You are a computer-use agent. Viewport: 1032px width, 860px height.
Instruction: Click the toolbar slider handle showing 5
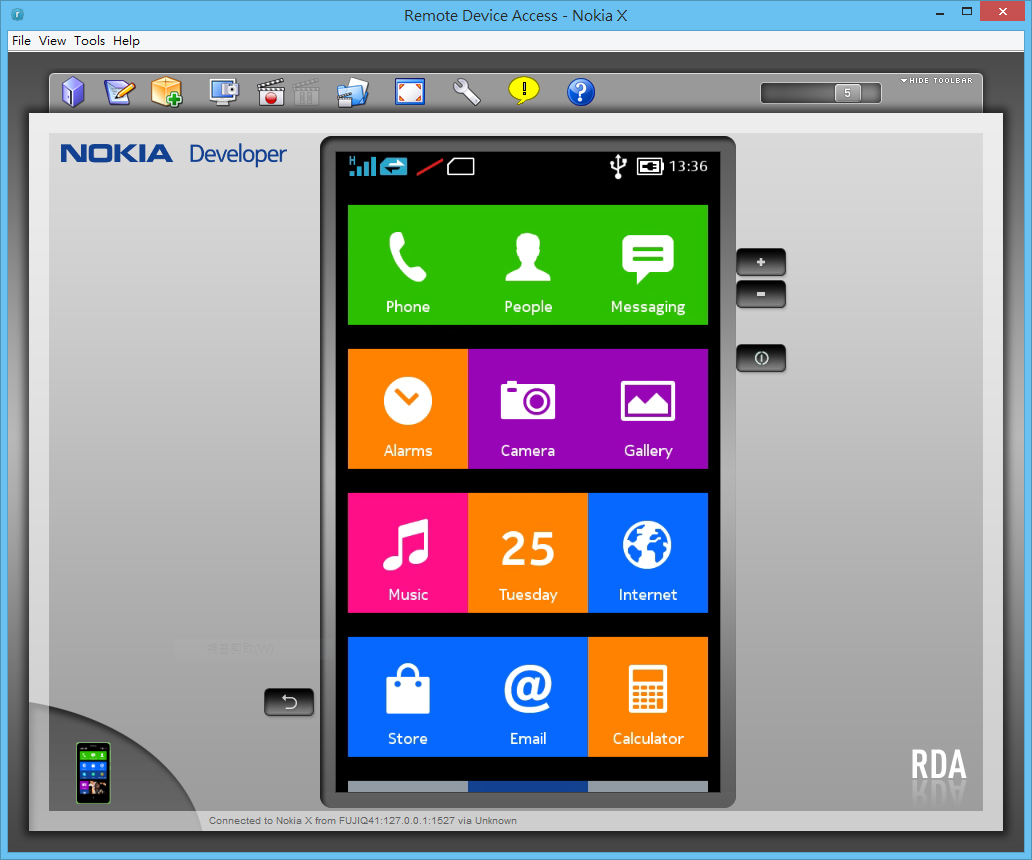(x=848, y=93)
